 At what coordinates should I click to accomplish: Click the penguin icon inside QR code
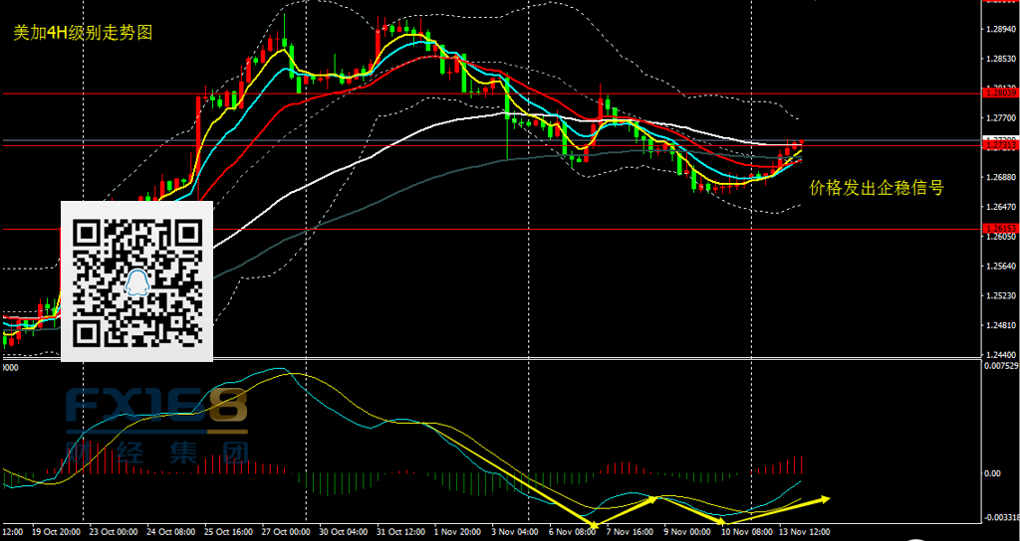point(137,284)
